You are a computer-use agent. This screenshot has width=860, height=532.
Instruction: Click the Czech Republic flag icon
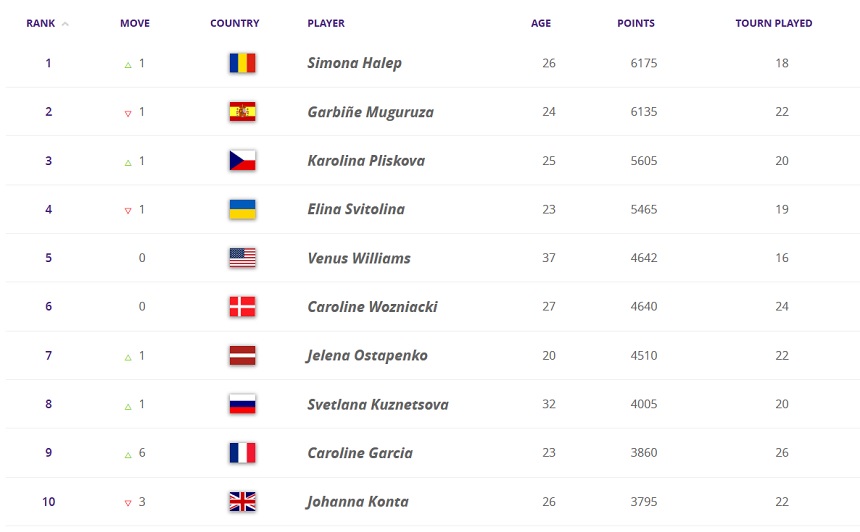click(x=242, y=160)
